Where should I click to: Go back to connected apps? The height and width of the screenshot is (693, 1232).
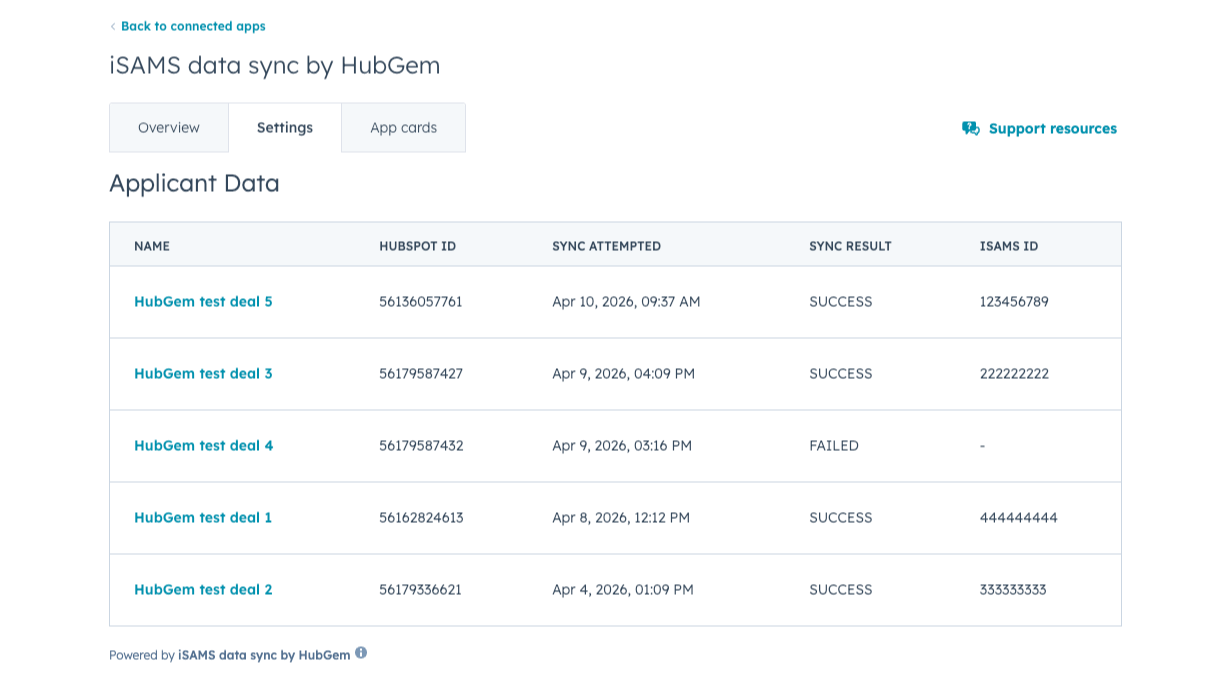tap(193, 26)
